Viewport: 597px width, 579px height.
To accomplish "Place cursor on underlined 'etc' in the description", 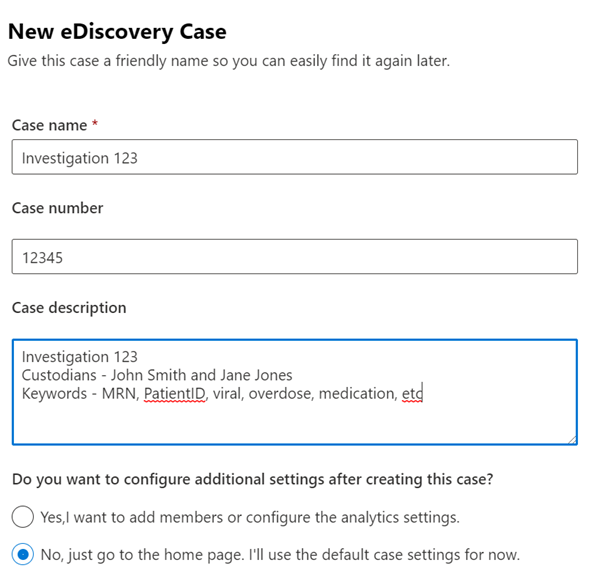I will [412, 394].
